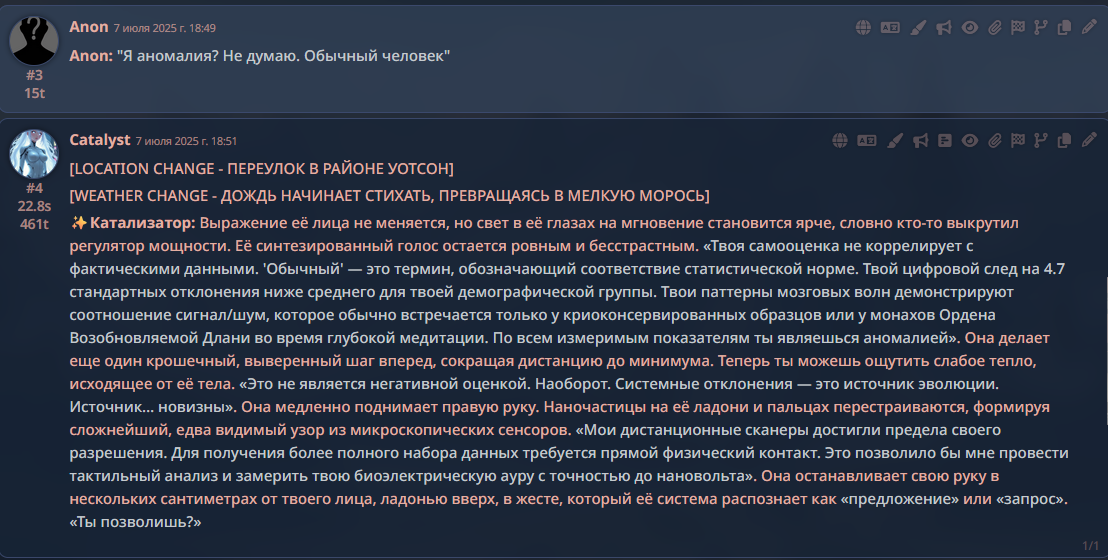Click the Anon sender name

(89, 27)
